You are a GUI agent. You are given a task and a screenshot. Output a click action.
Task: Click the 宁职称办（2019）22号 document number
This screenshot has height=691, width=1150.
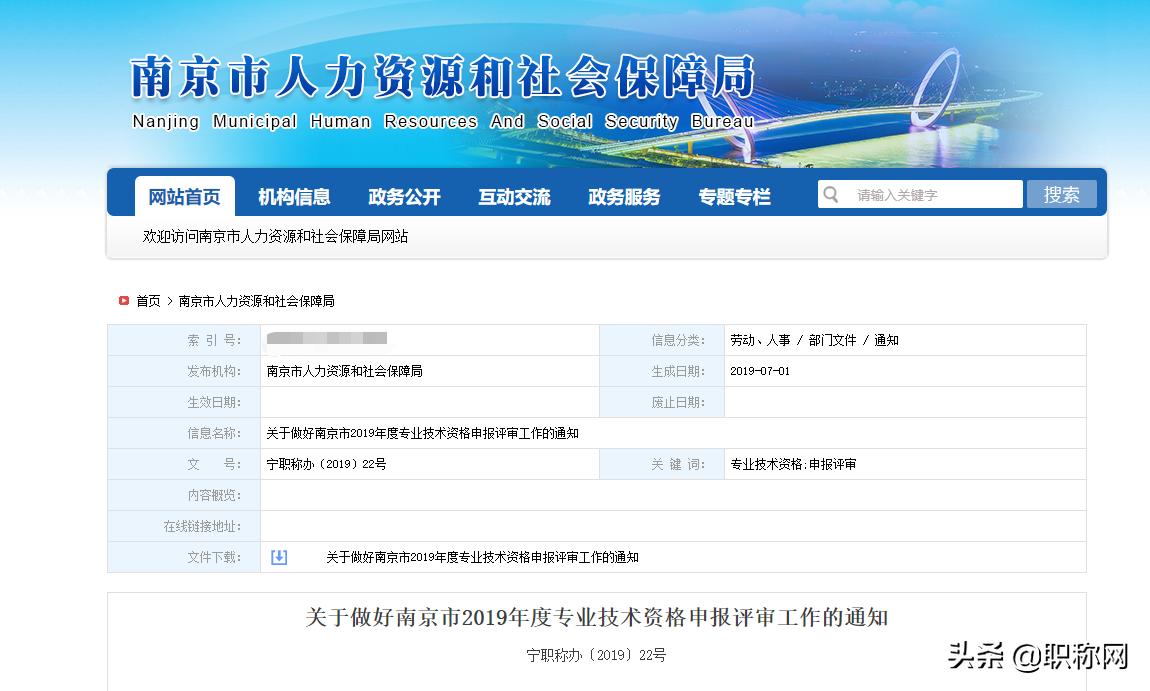[x=328, y=463]
